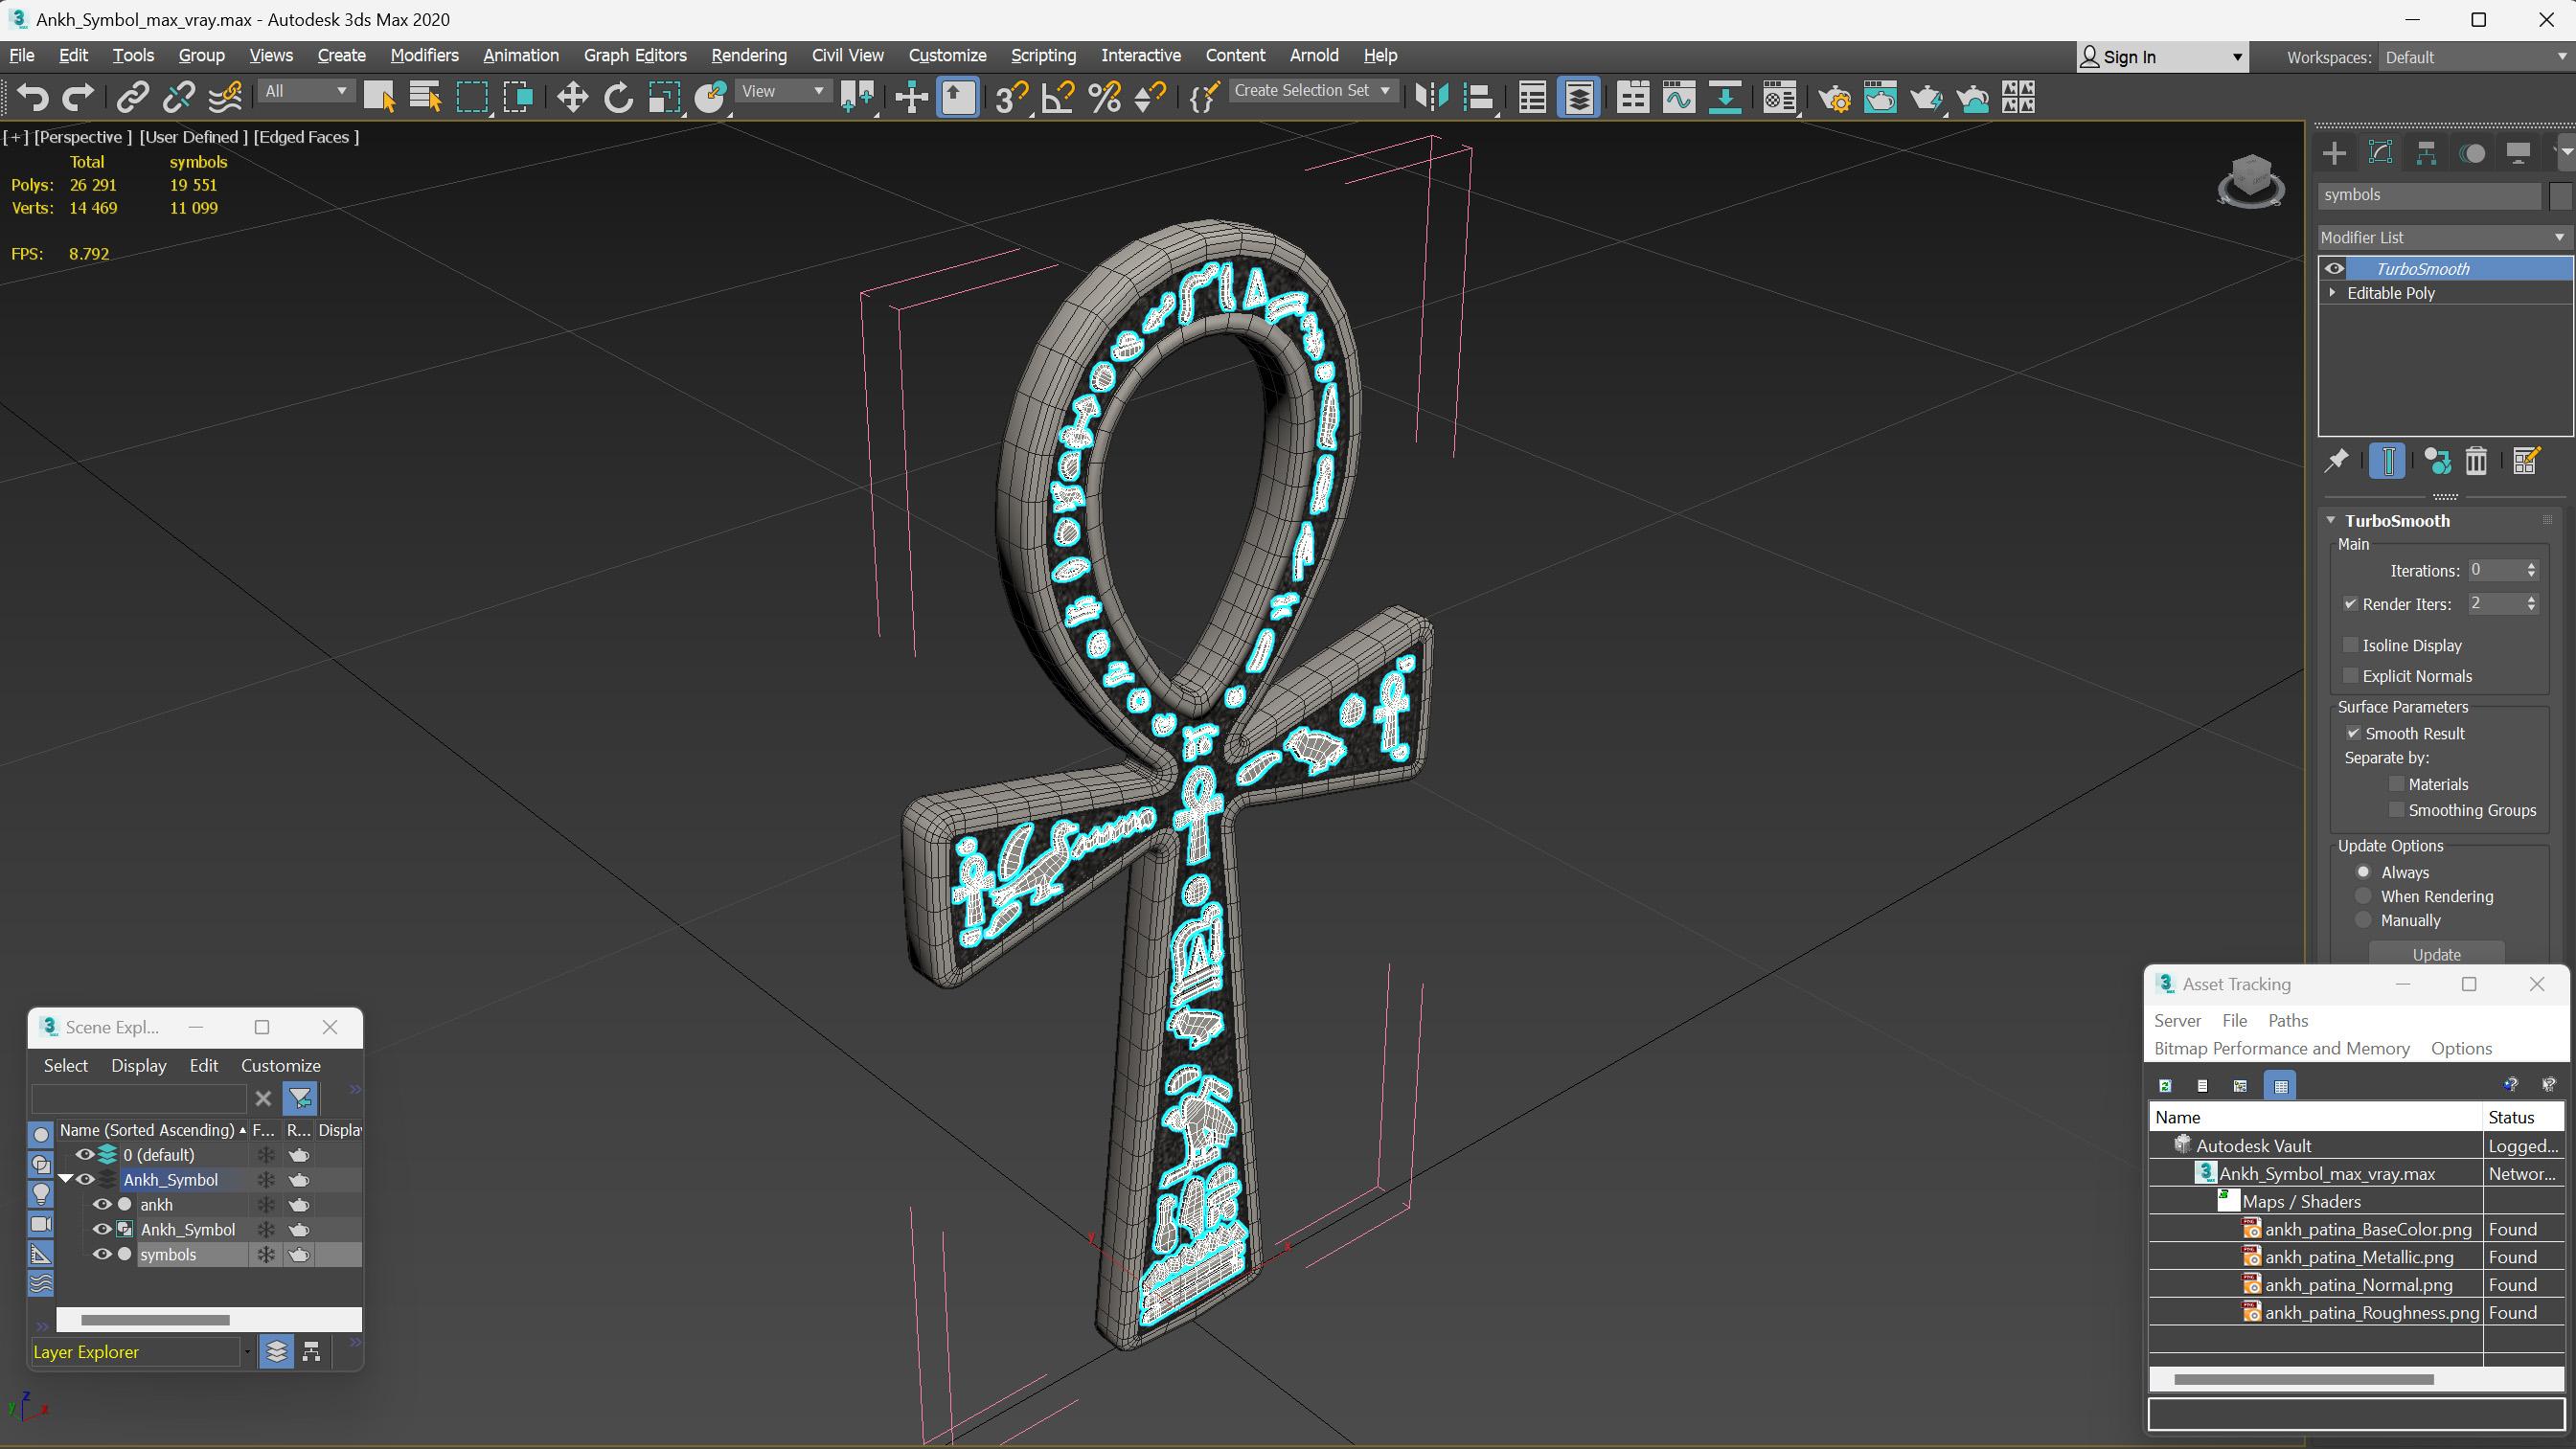This screenshot has height=1449, width=2576.
Task: Select the When Rendering update option
Action: (2364, 896)
